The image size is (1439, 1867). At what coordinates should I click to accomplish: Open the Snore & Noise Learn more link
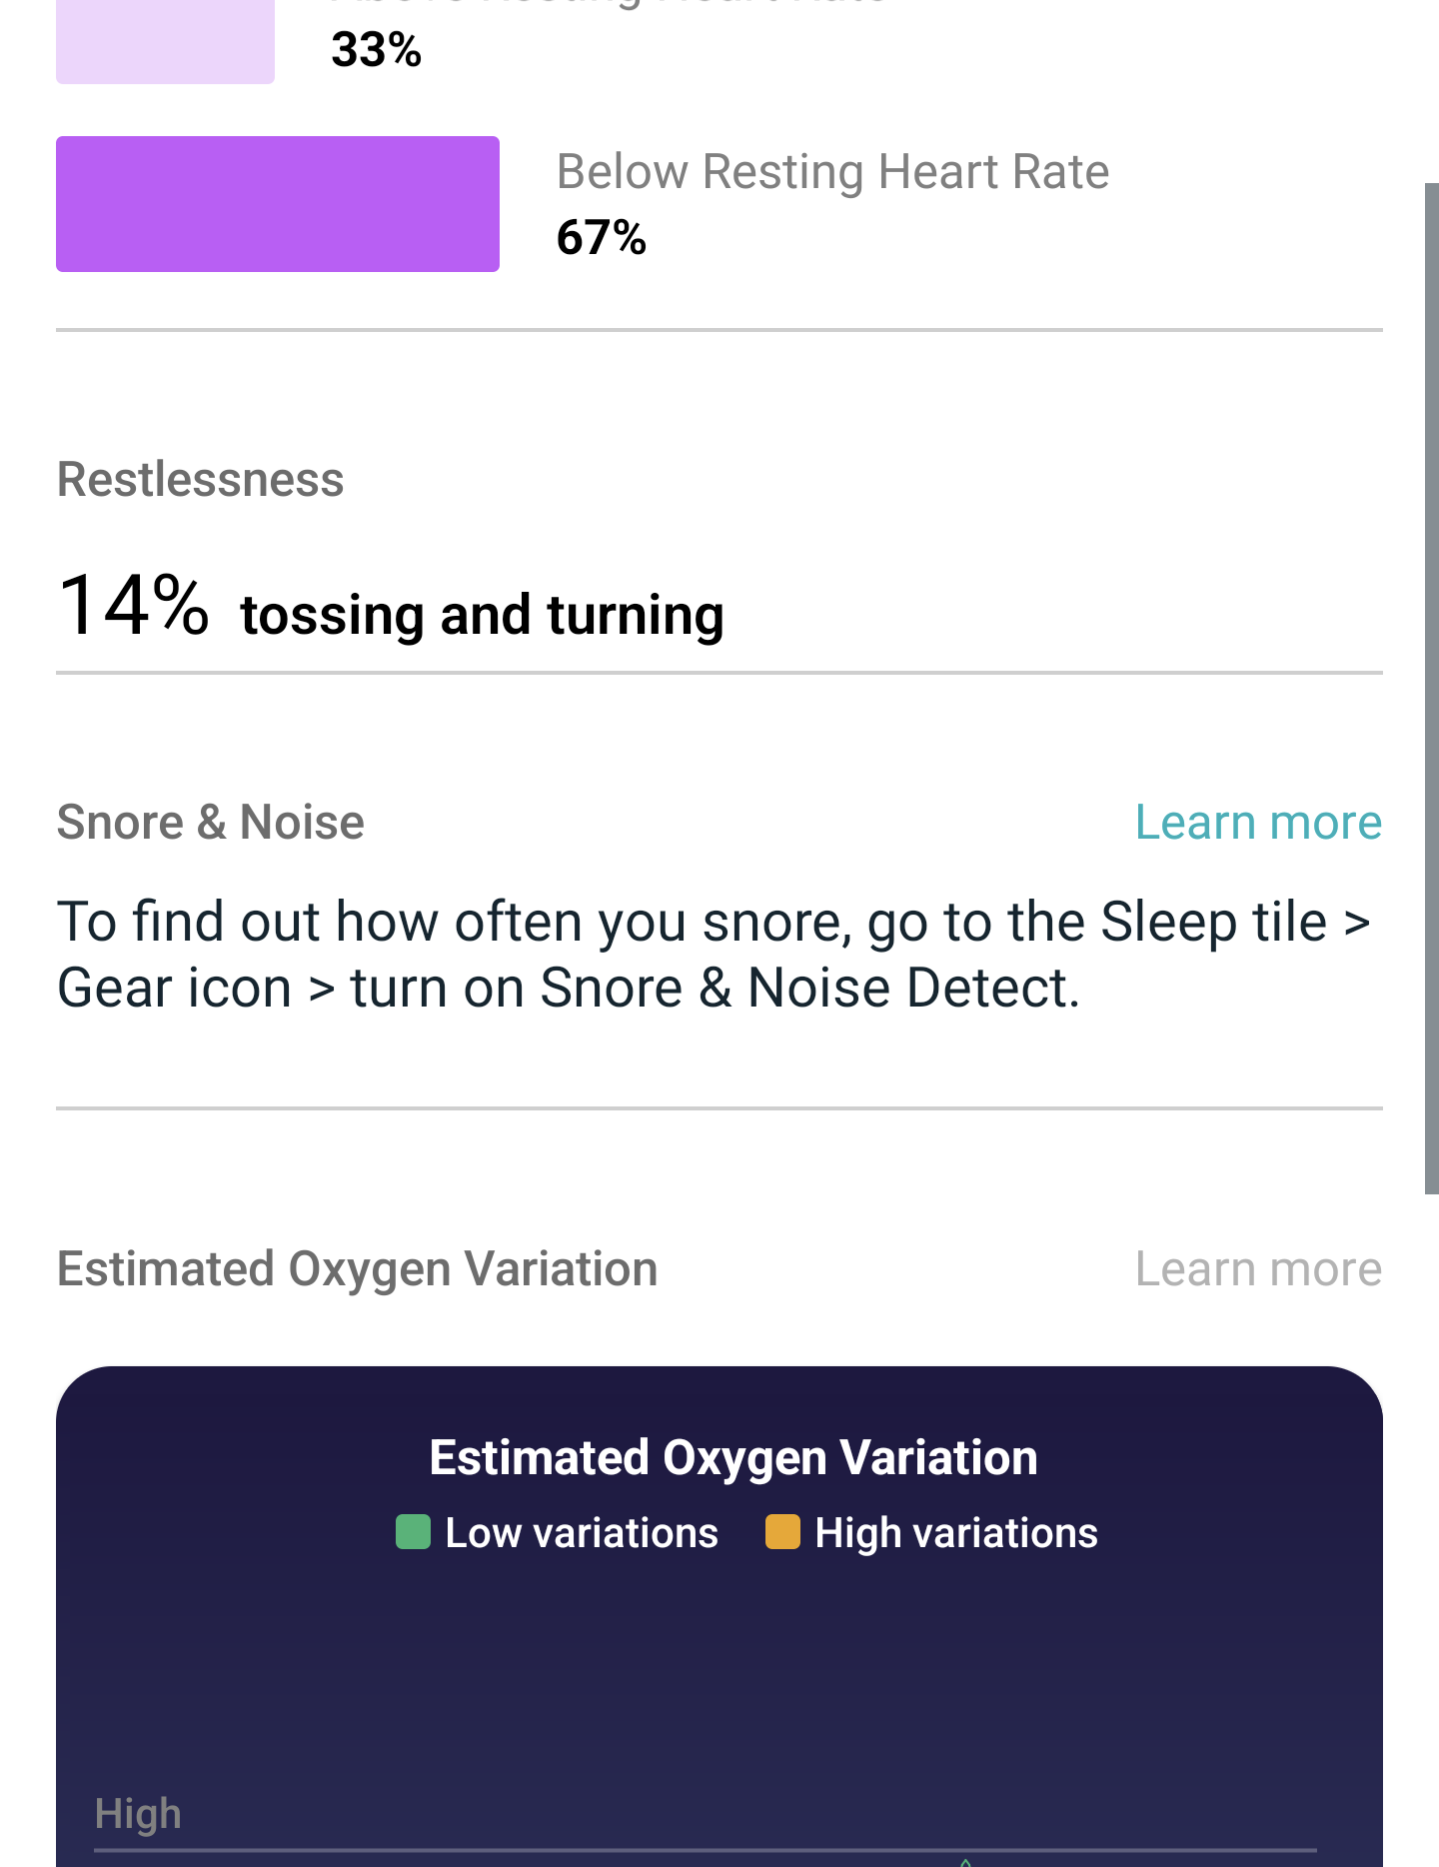tap(1258, 822)
